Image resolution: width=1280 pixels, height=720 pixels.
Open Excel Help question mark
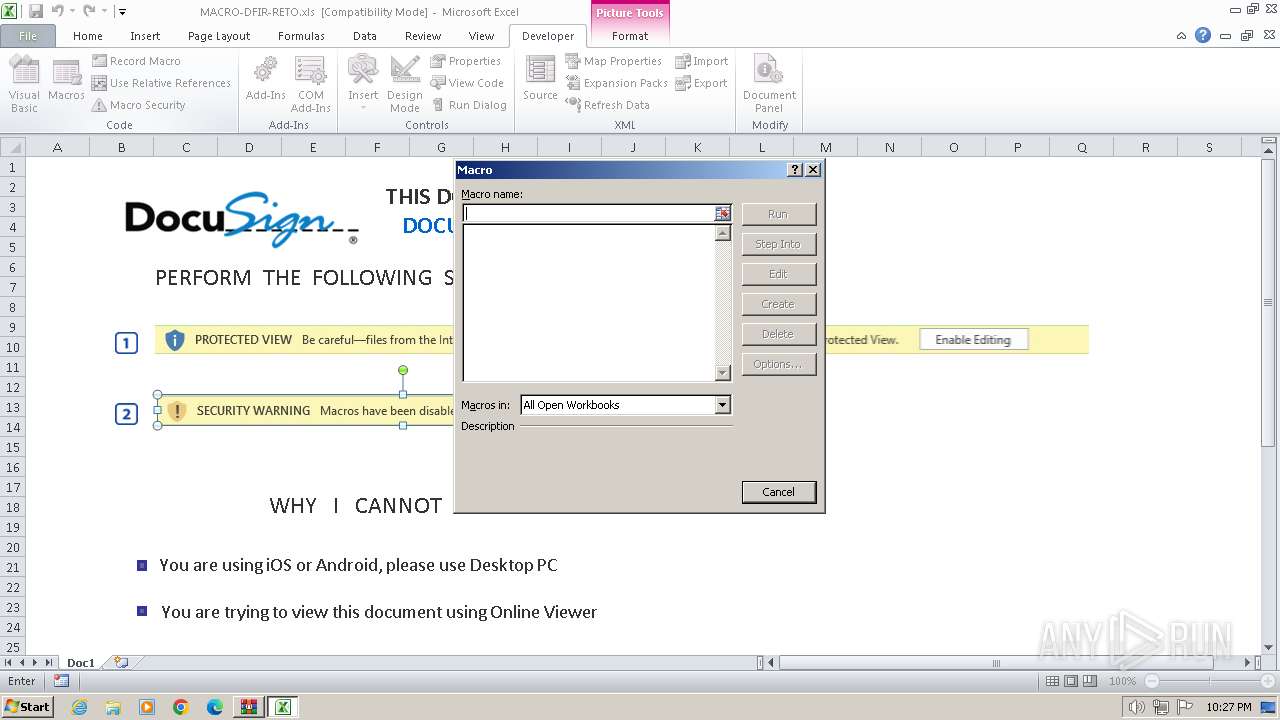coord(1203,35)
